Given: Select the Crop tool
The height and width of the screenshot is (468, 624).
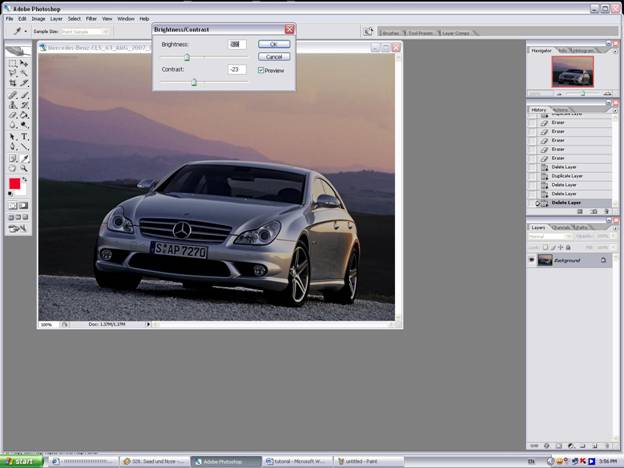Looking at the screenshot, I should click(x=13, y=84).
